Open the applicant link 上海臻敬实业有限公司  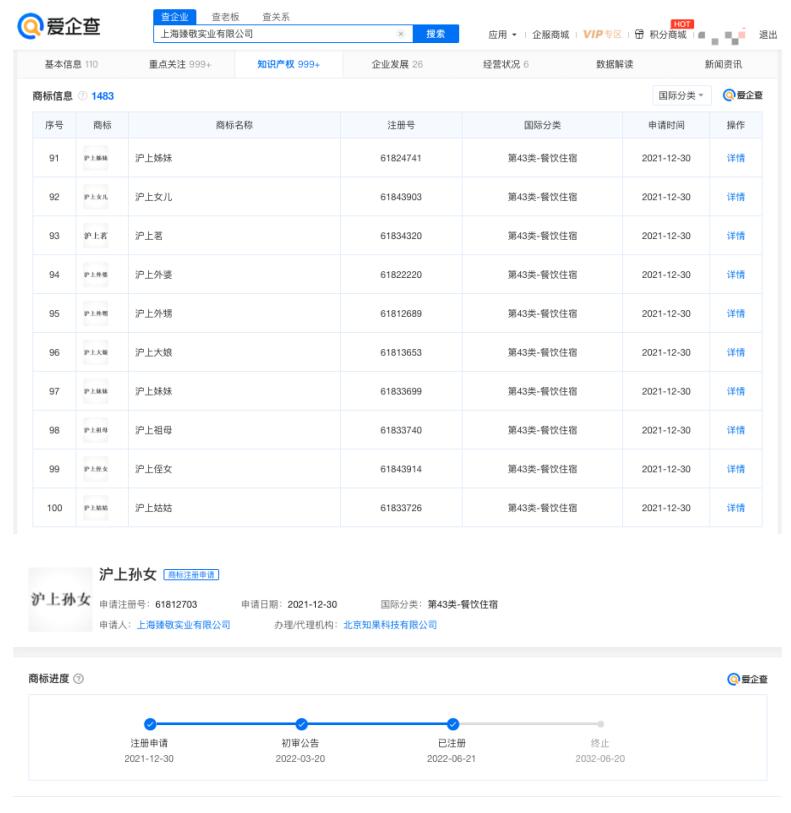pos(183,625)
